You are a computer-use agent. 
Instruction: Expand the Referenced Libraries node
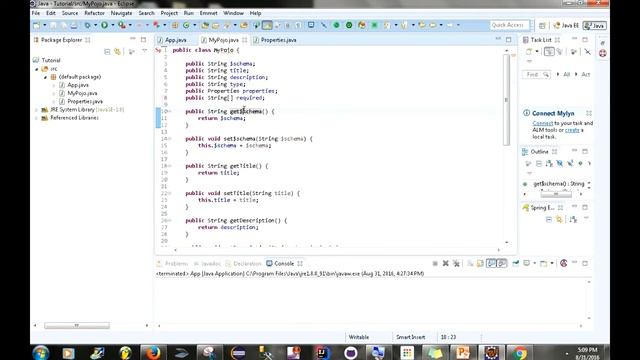click(36, 118)
